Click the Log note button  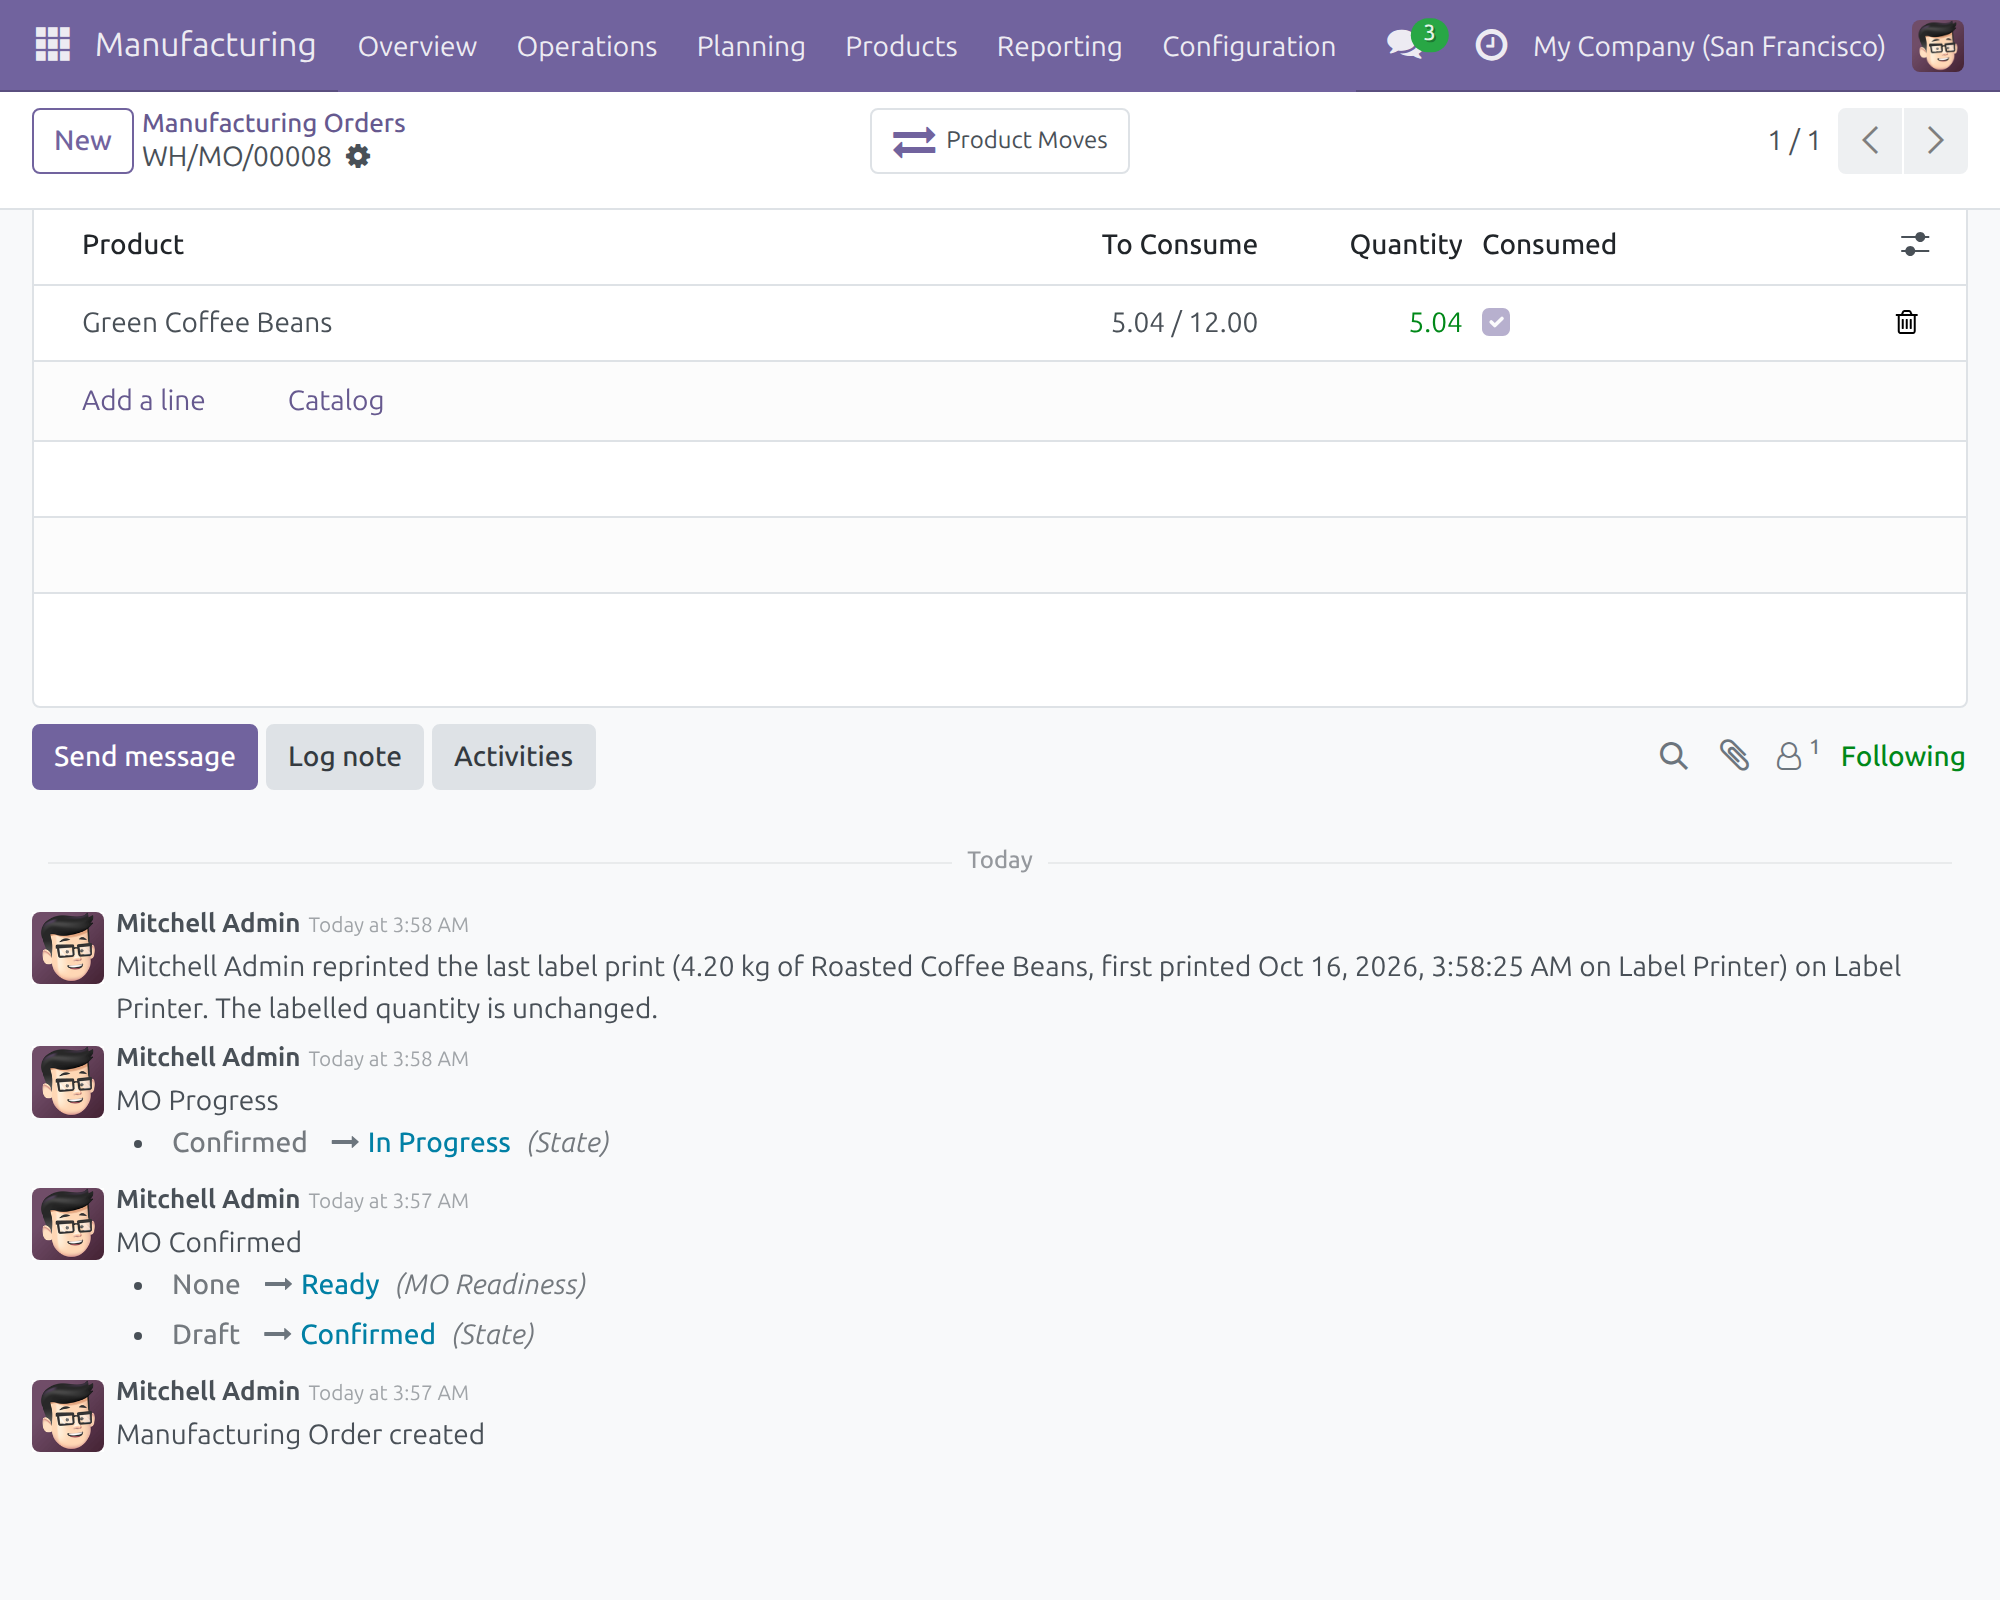(x=345, y=757)
